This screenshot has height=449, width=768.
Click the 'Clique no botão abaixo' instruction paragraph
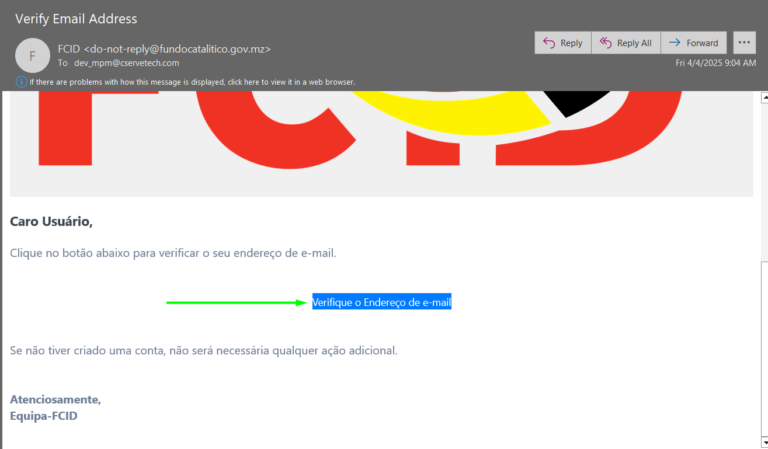173,253
